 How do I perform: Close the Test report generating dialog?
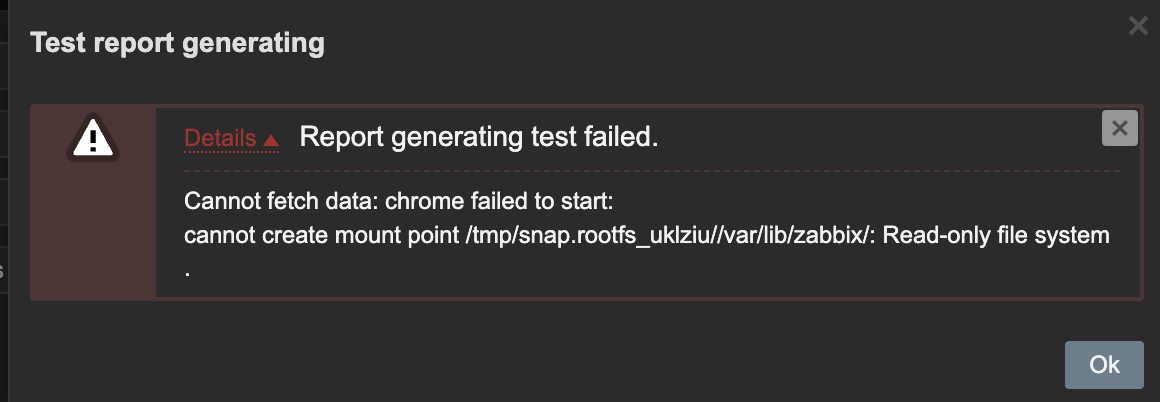coord(1137,26)
